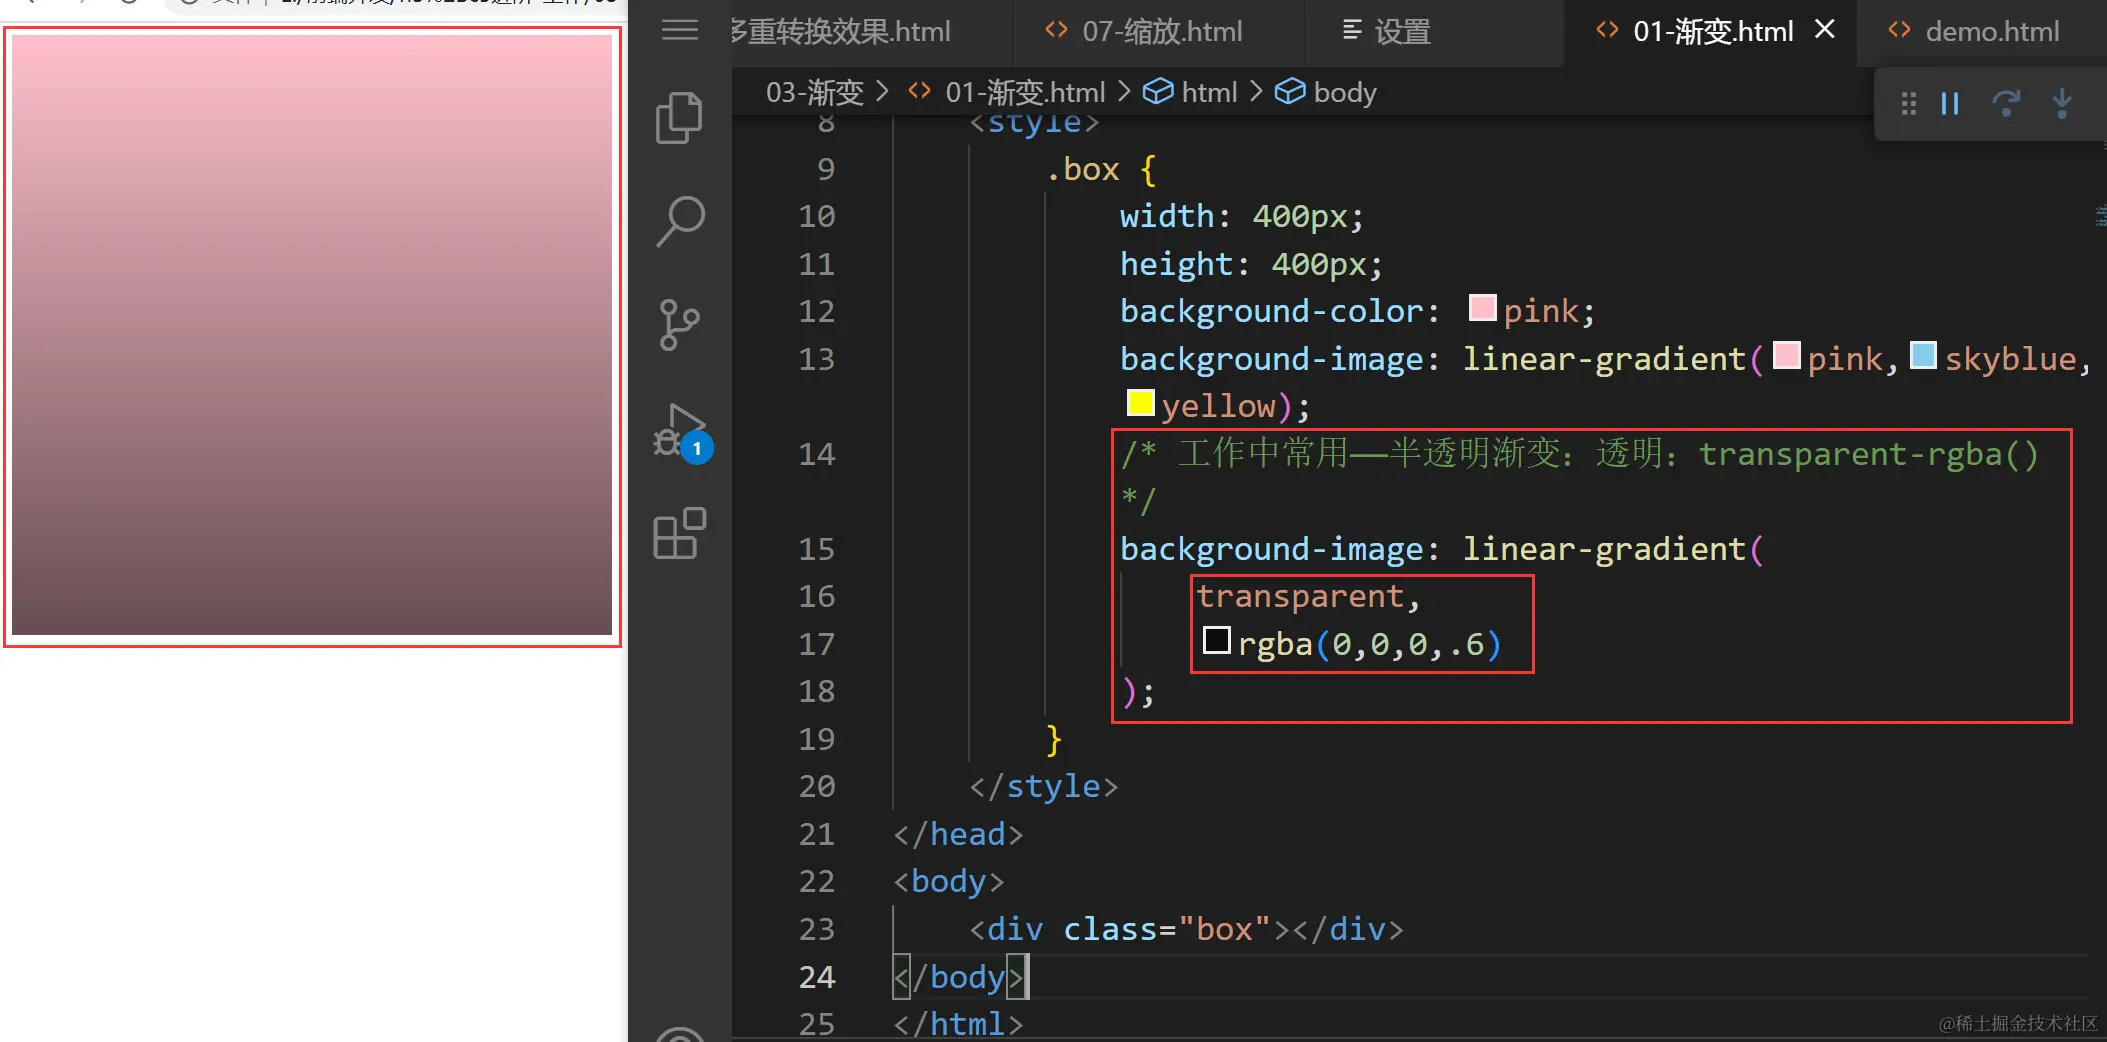
Task: Pause the debug session
Action: point(1950,104)
